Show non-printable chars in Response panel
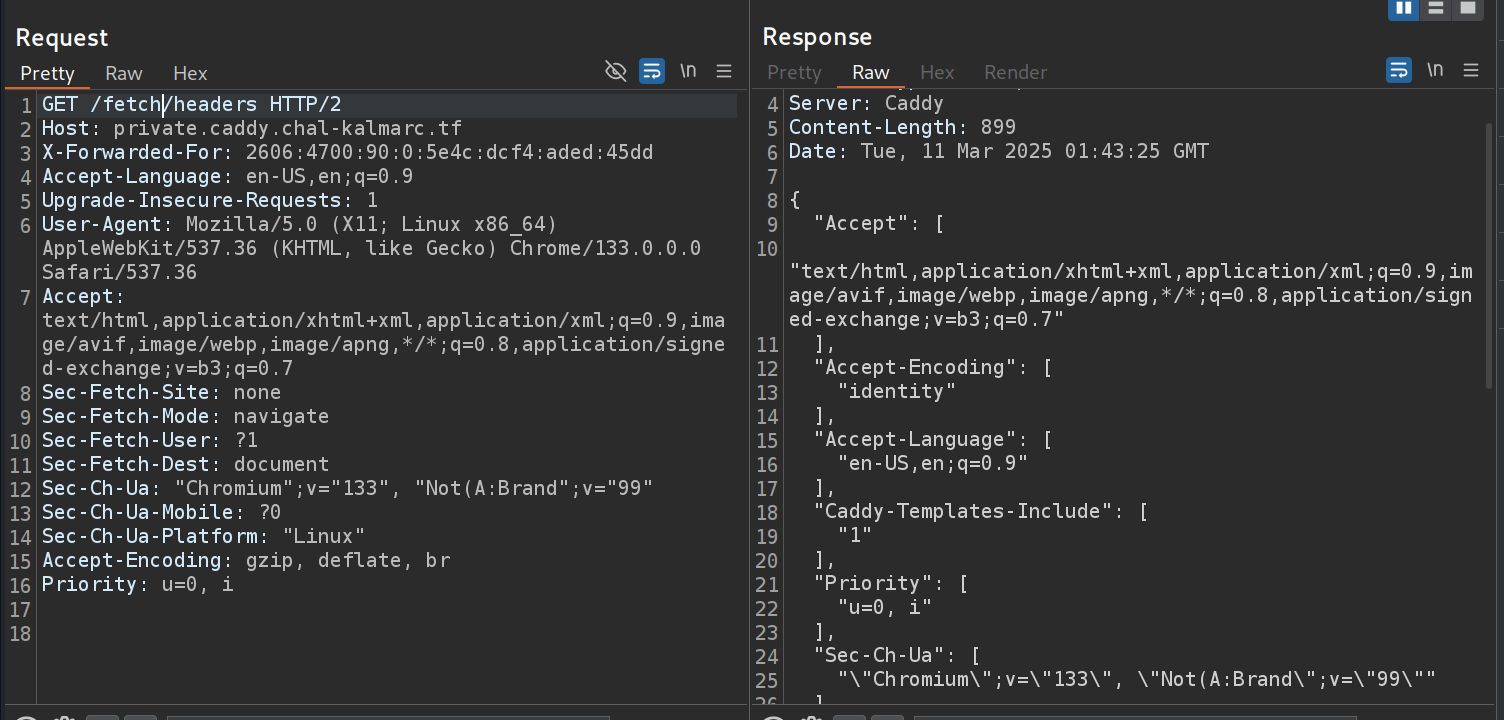Image resolution: width=1504 pixels, height=720 pixels. 1435,70
